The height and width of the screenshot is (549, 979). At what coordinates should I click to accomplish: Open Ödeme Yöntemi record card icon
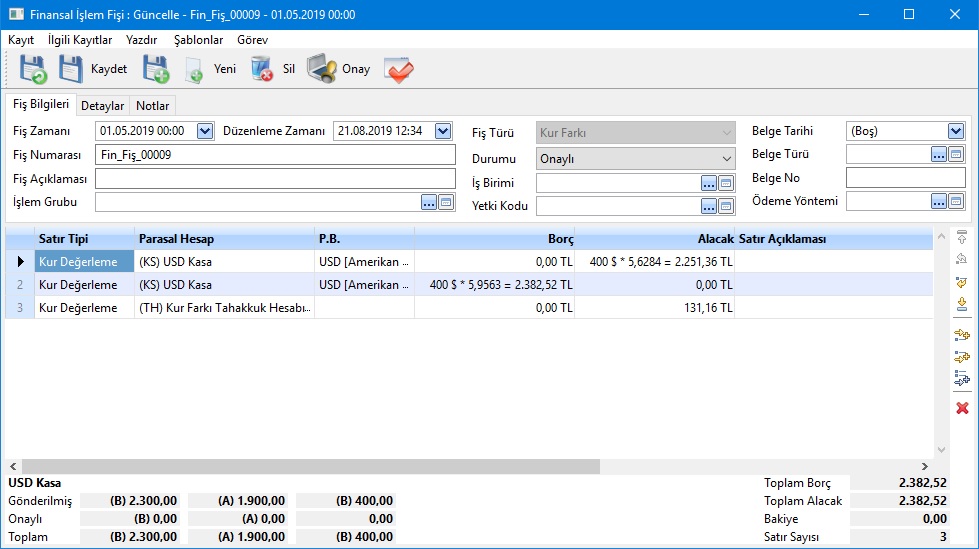tap(956, 201)
